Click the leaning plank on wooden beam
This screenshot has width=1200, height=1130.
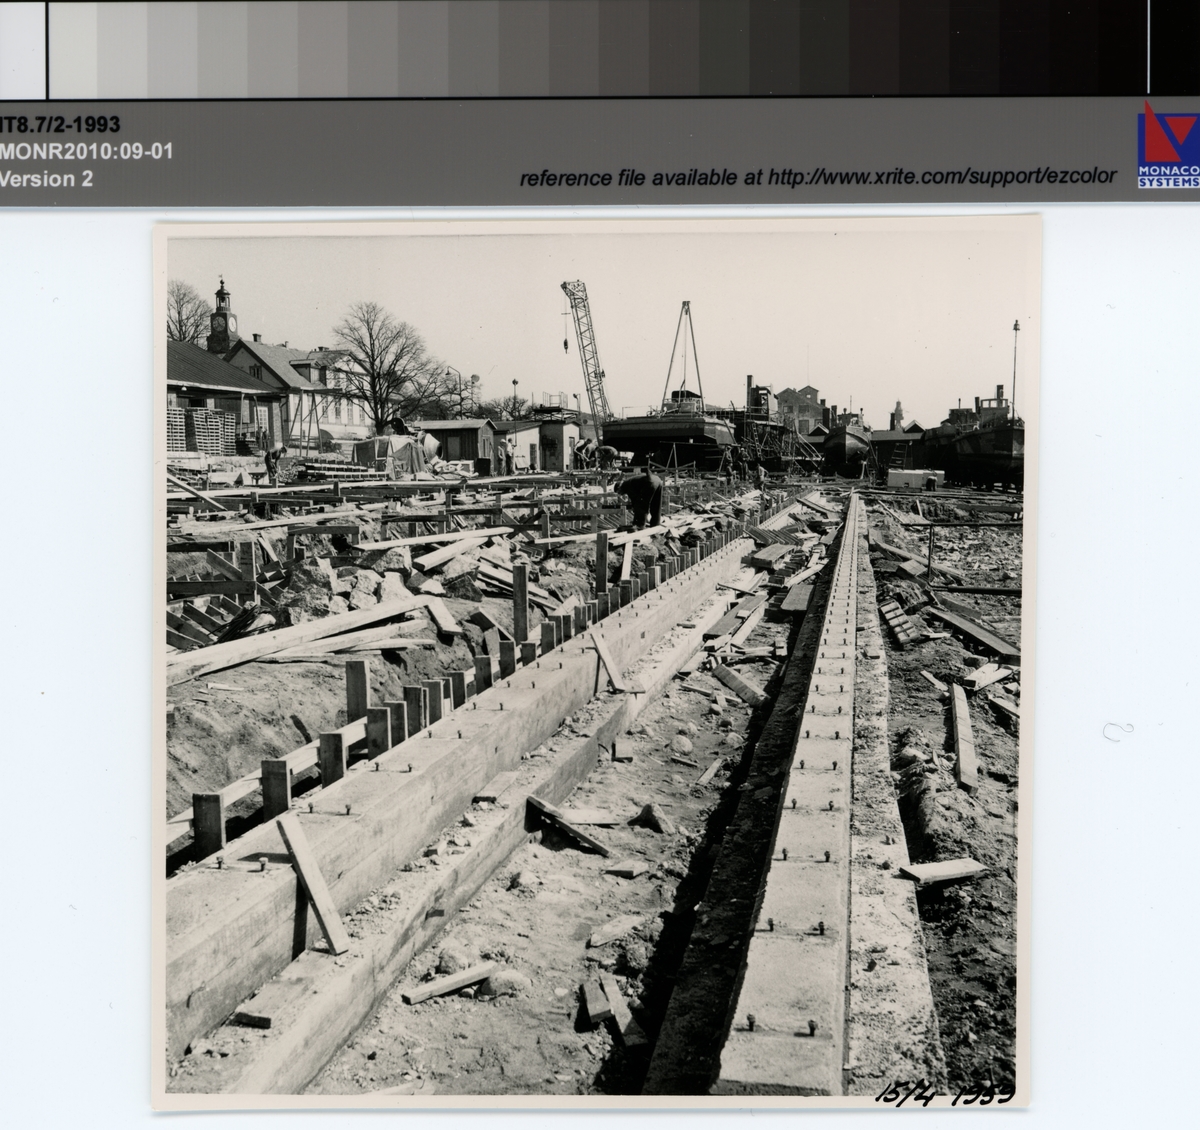click(312, 882)
